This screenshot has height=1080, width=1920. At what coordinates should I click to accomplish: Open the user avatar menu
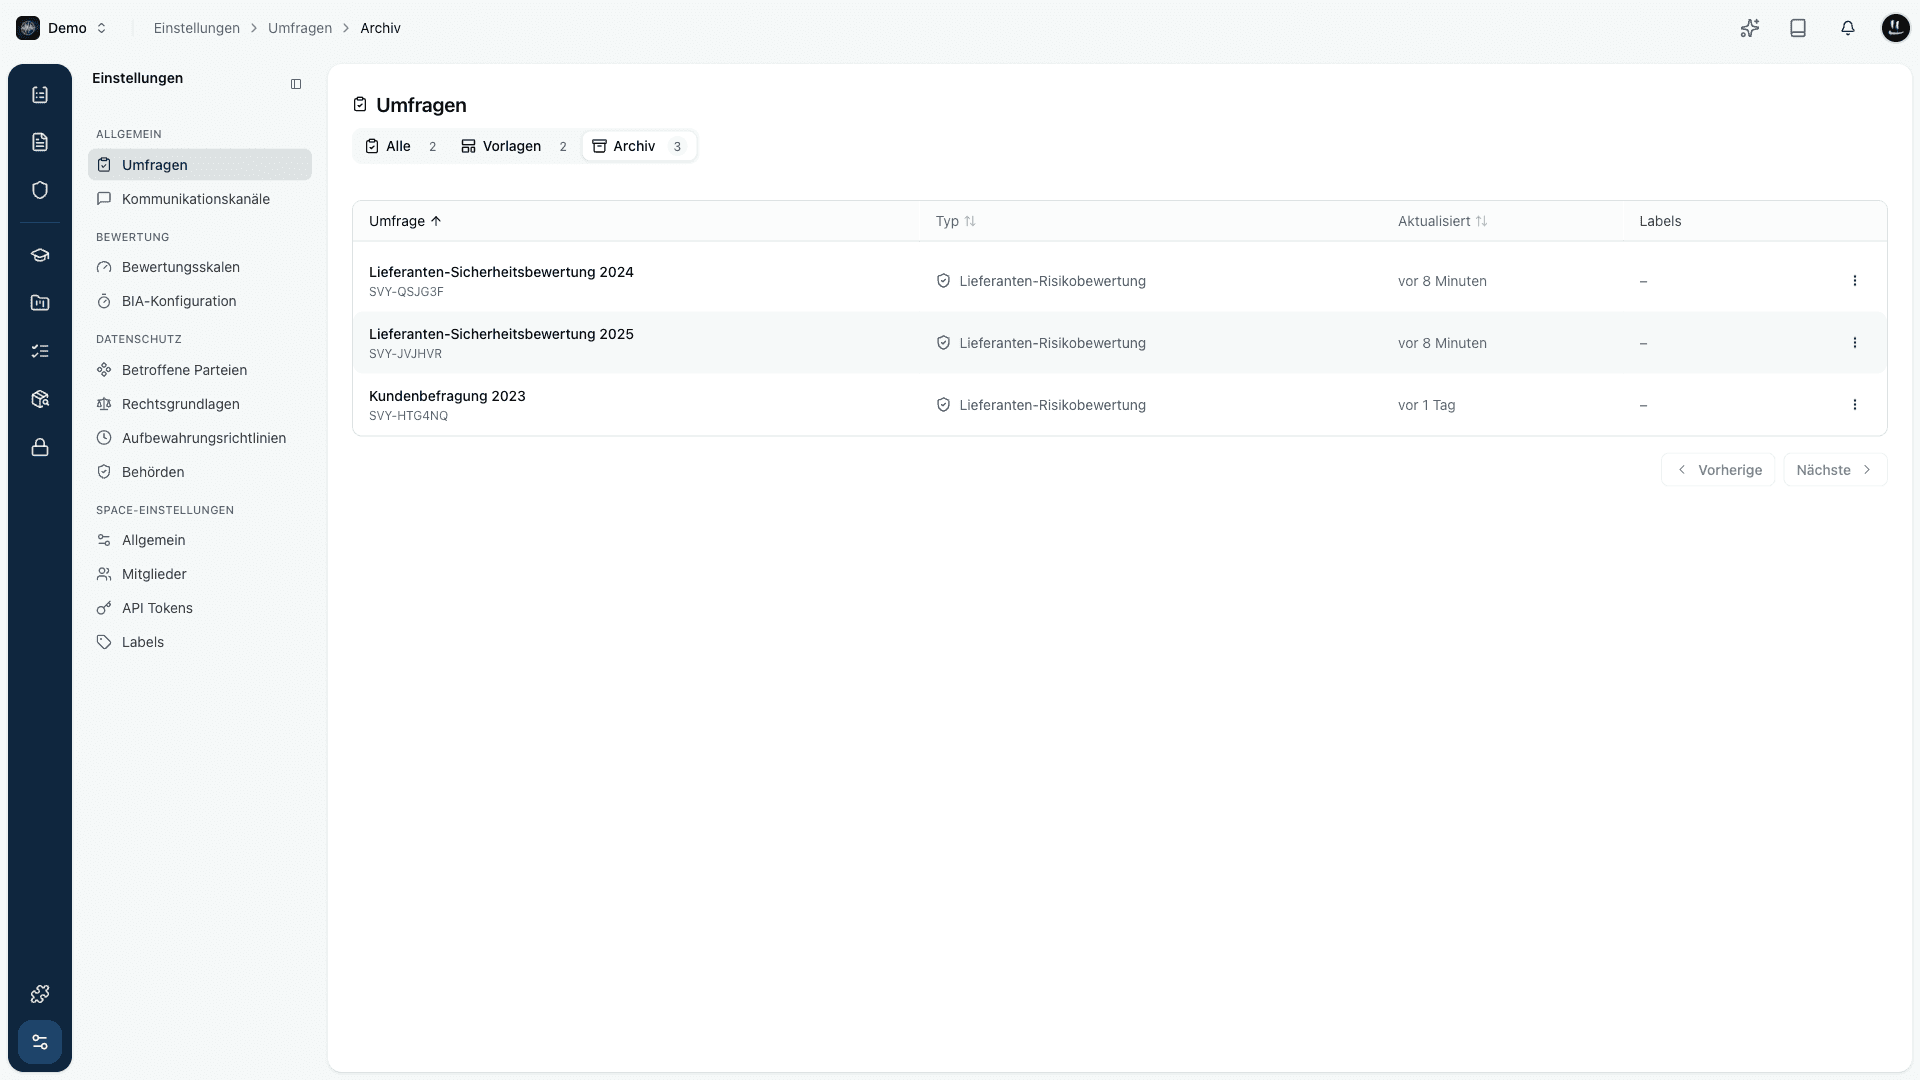tap(1895, 28)
